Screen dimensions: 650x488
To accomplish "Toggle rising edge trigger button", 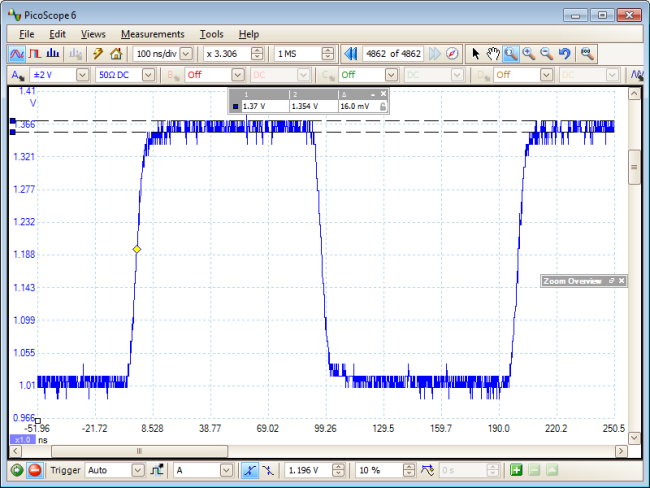I will (x=248, y=470).
